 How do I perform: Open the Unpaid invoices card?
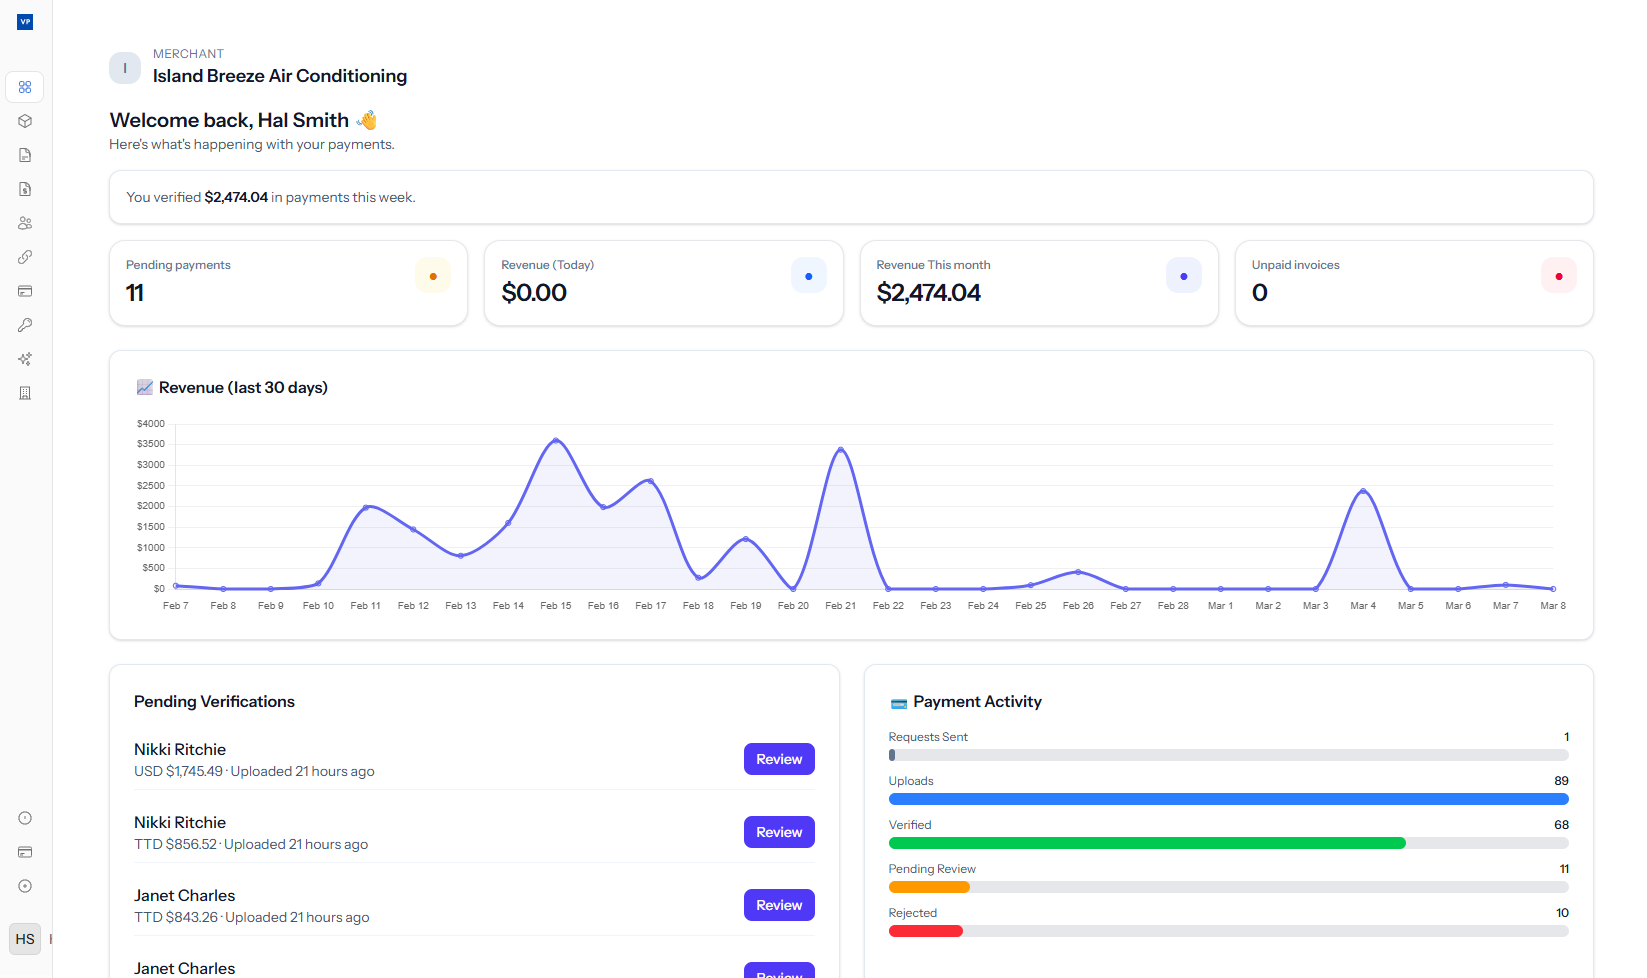[x=1414, y=283]
